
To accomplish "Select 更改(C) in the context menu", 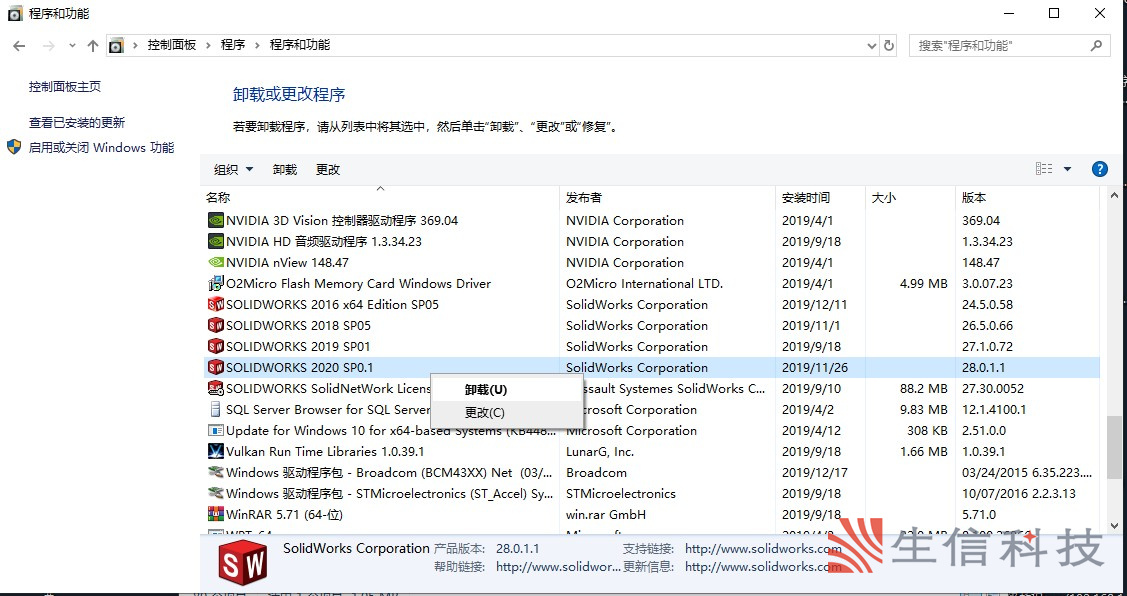I will (507, 413).
